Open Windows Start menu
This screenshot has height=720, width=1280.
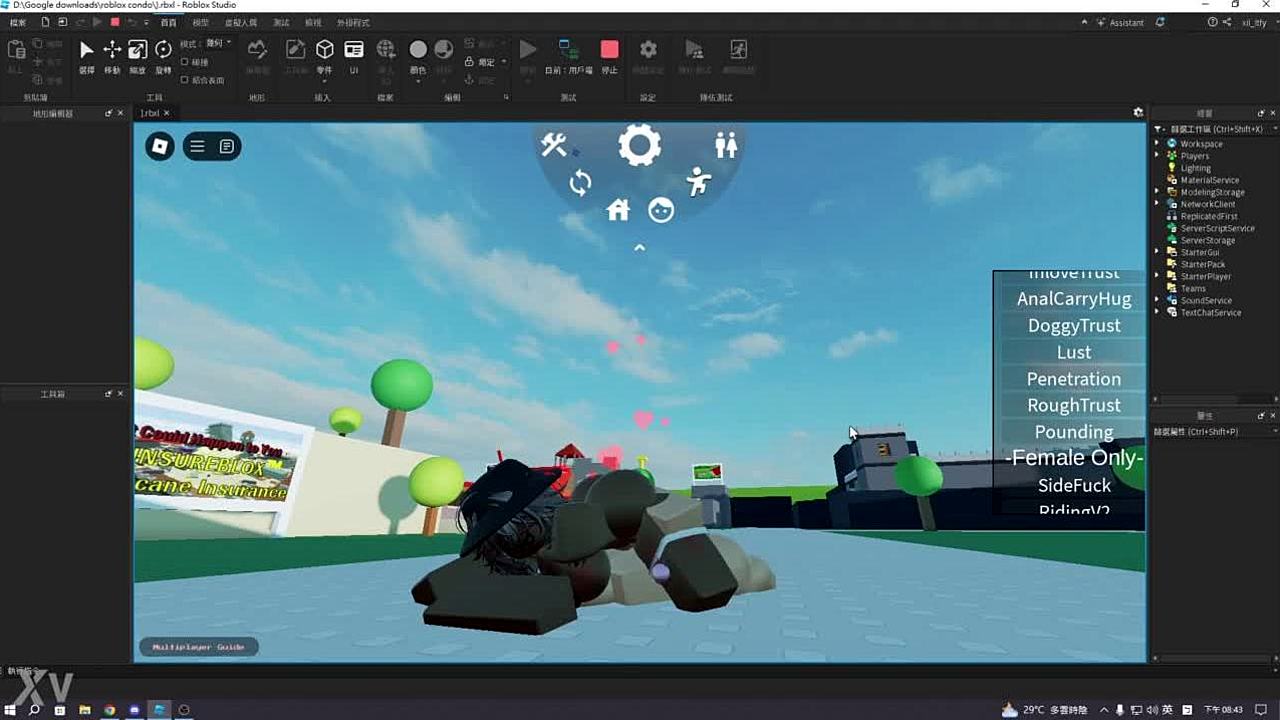point(10,709)
